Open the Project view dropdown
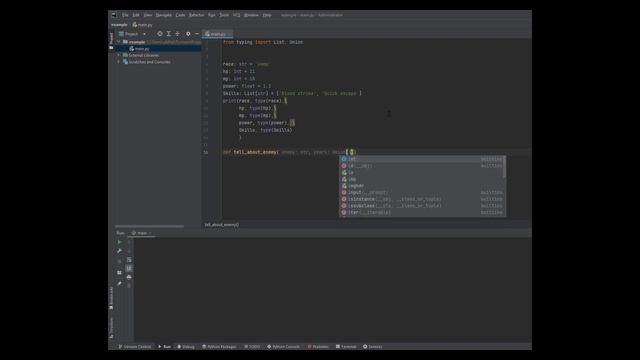The width and height of the screenshot is (640, 360). [132, 34]
